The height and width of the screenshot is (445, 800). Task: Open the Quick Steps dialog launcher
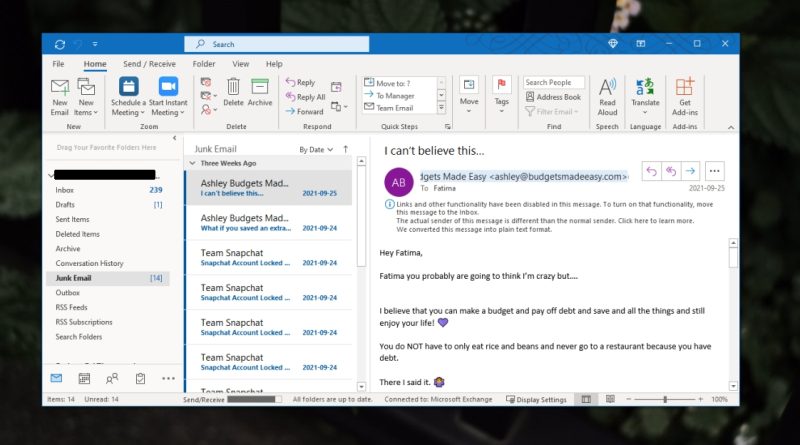pos(447,127)
